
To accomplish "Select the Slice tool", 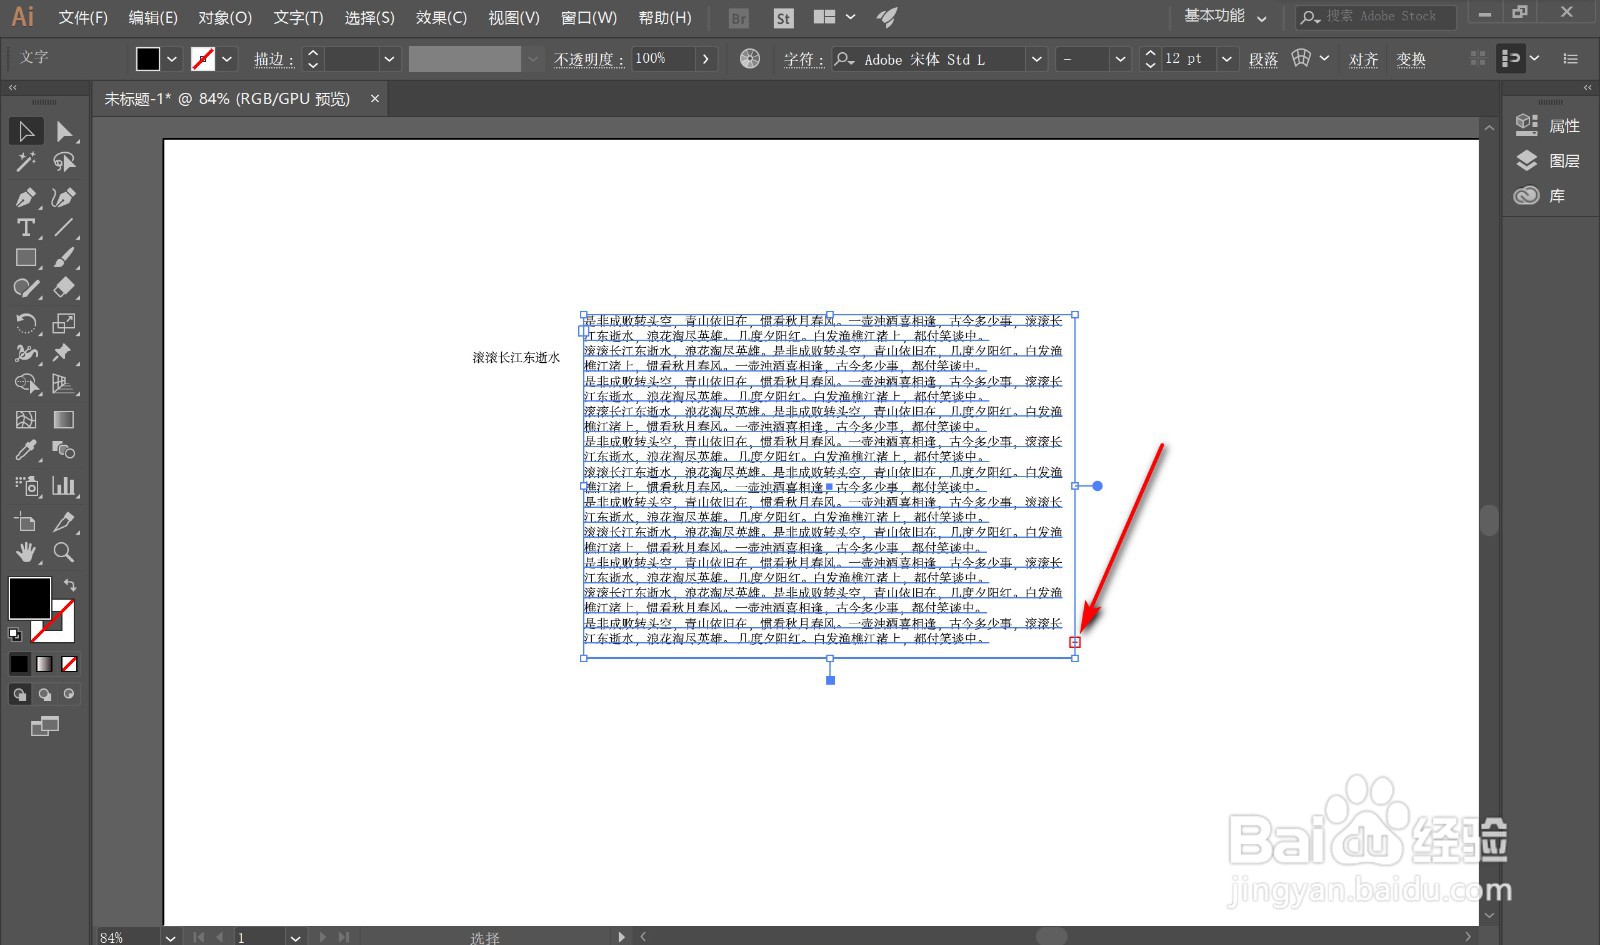I will click(x=64, y=521).
